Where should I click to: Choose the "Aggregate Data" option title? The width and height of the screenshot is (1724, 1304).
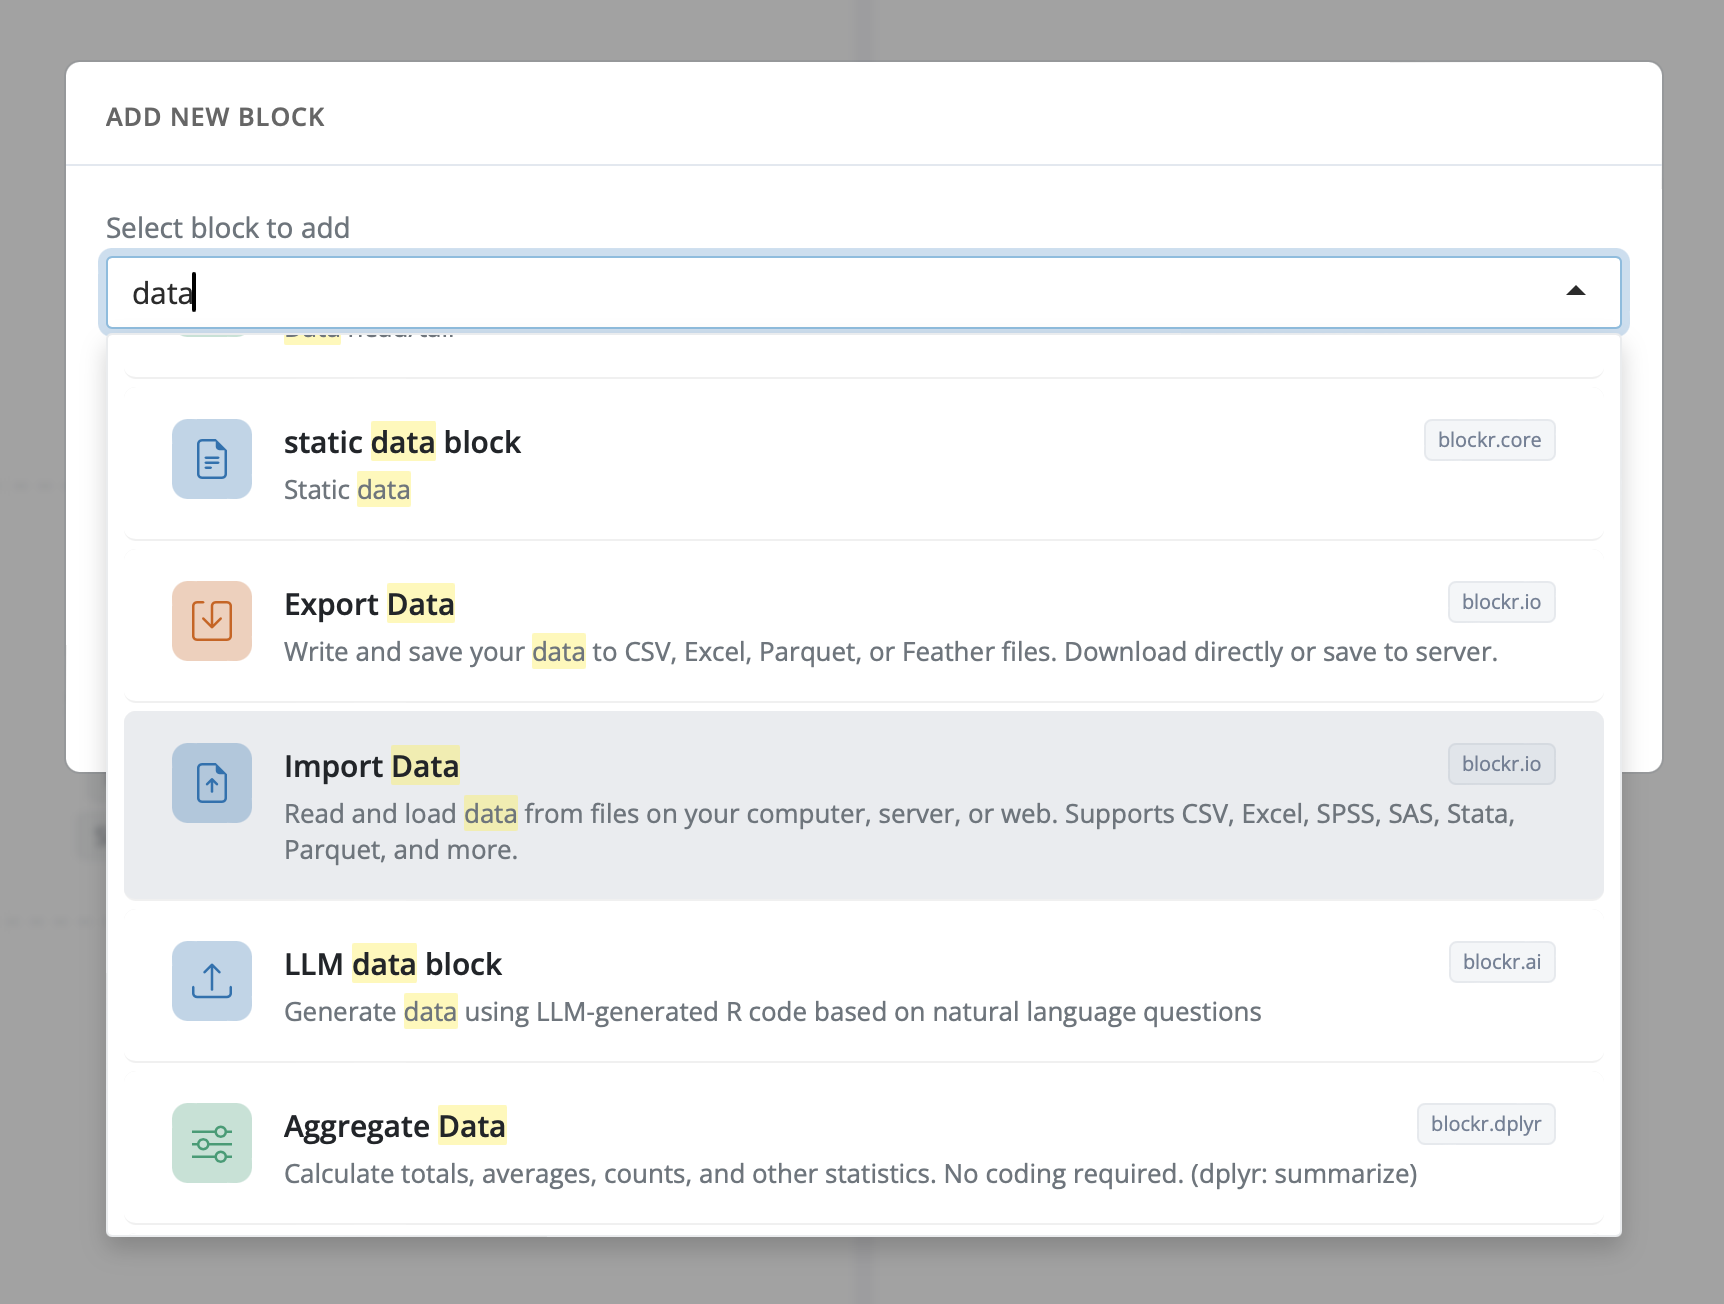394,1126
